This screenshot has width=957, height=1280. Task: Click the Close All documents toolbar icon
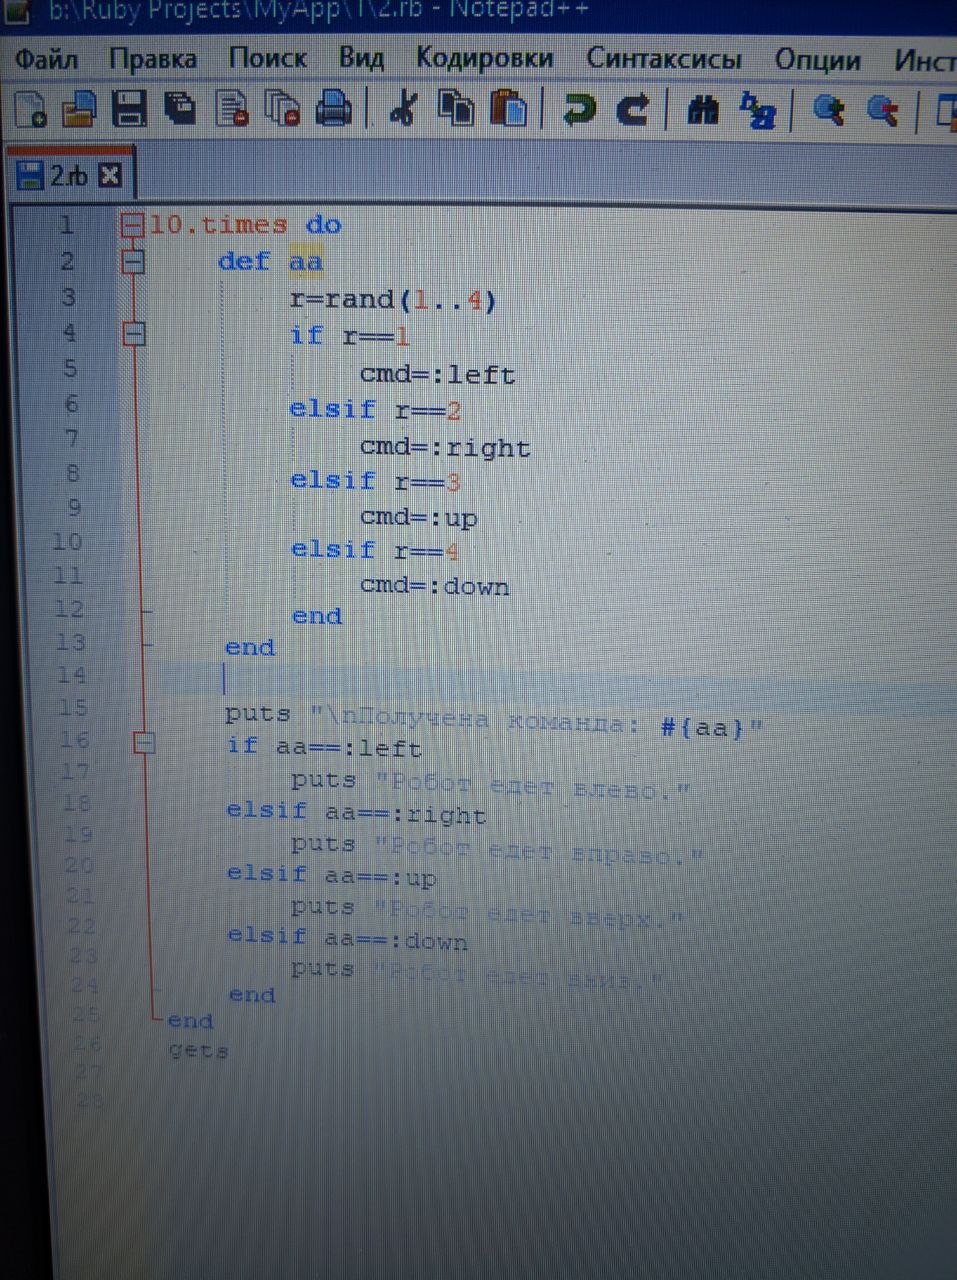pos(284,108)
